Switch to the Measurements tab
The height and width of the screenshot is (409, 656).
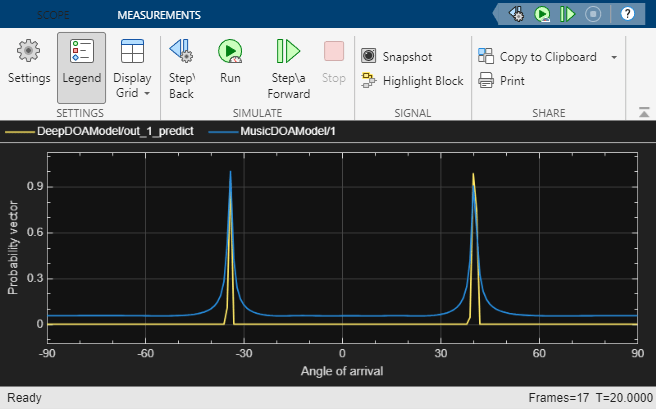[x=158, y=15]
